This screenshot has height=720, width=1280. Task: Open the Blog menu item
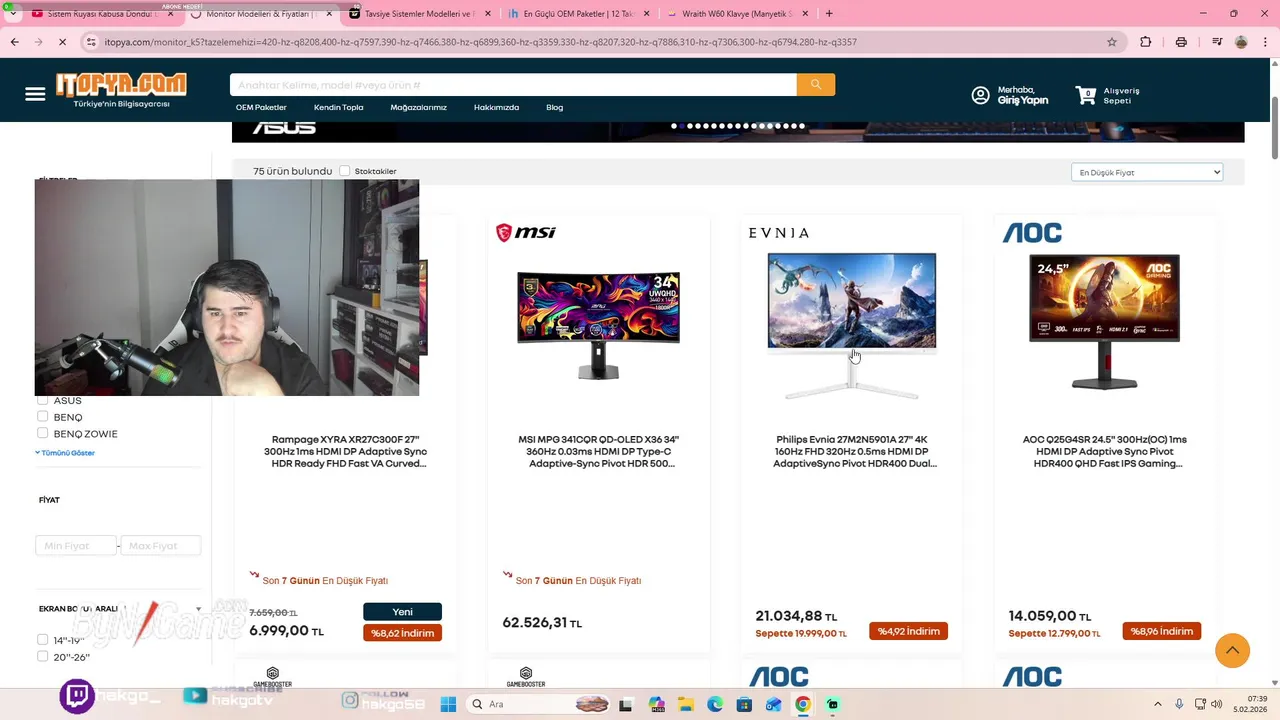pyautogui.click(x=554, y=107)
